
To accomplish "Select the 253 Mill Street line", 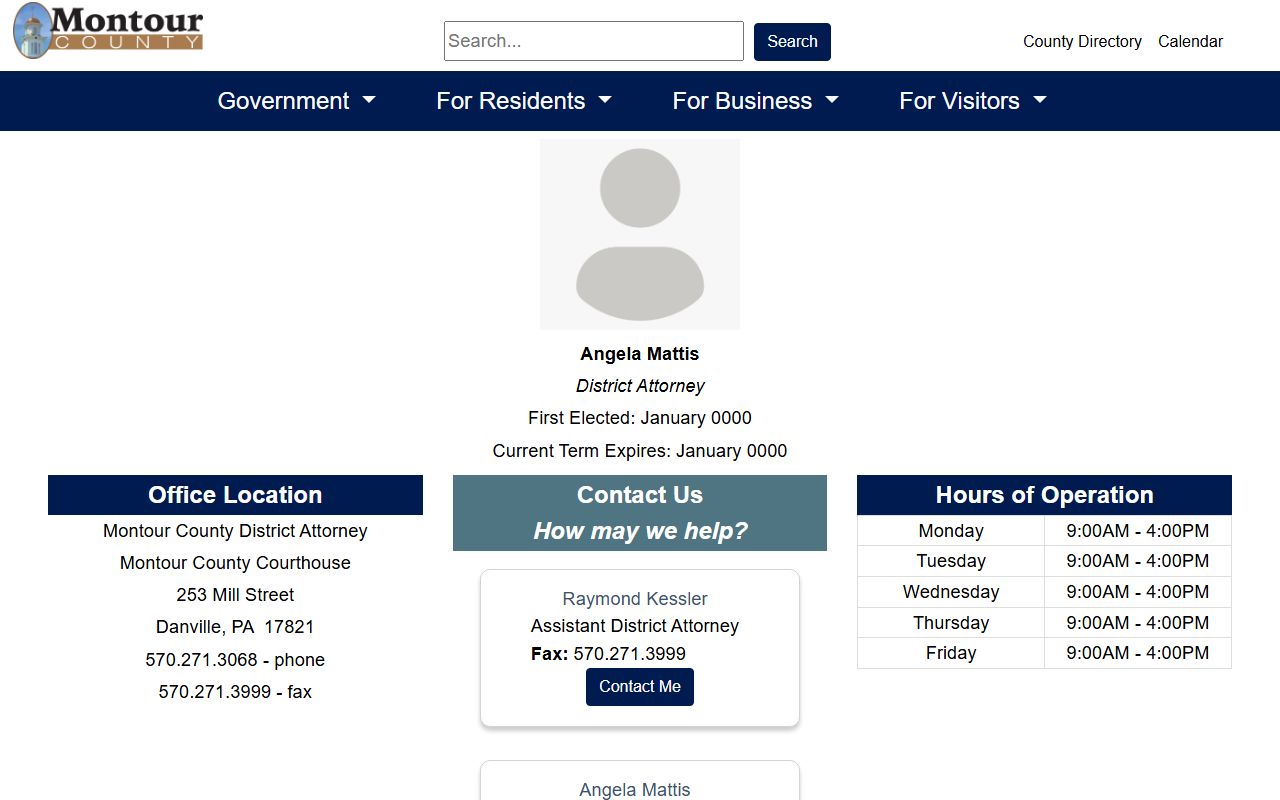I will pos(235,595).
